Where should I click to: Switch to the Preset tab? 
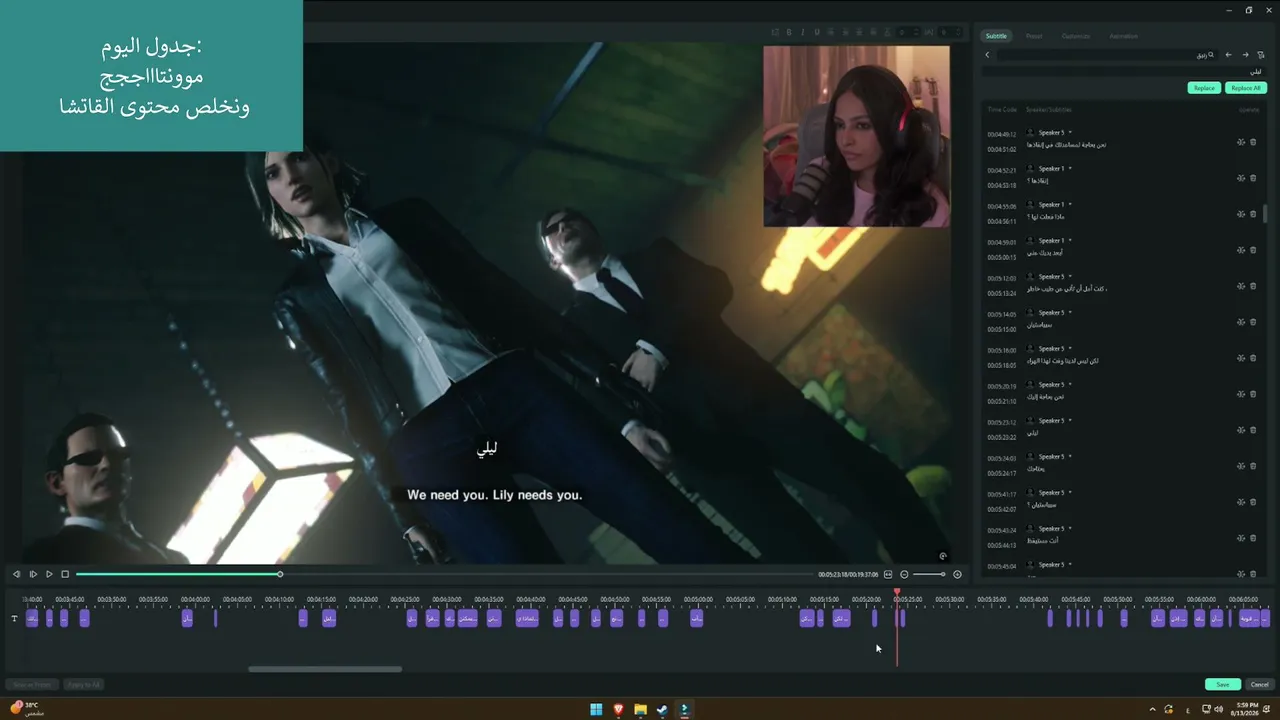(x=1034, y=36)
